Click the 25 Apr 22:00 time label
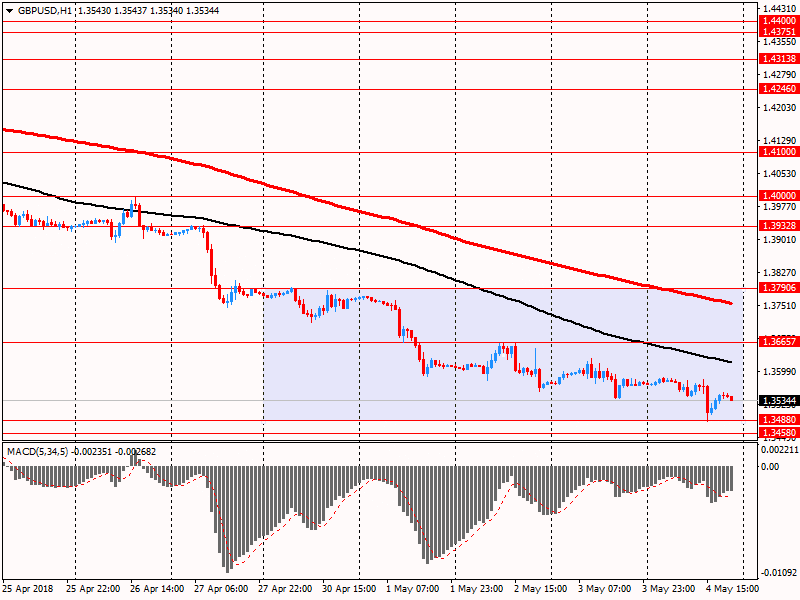 pos(93,589)
